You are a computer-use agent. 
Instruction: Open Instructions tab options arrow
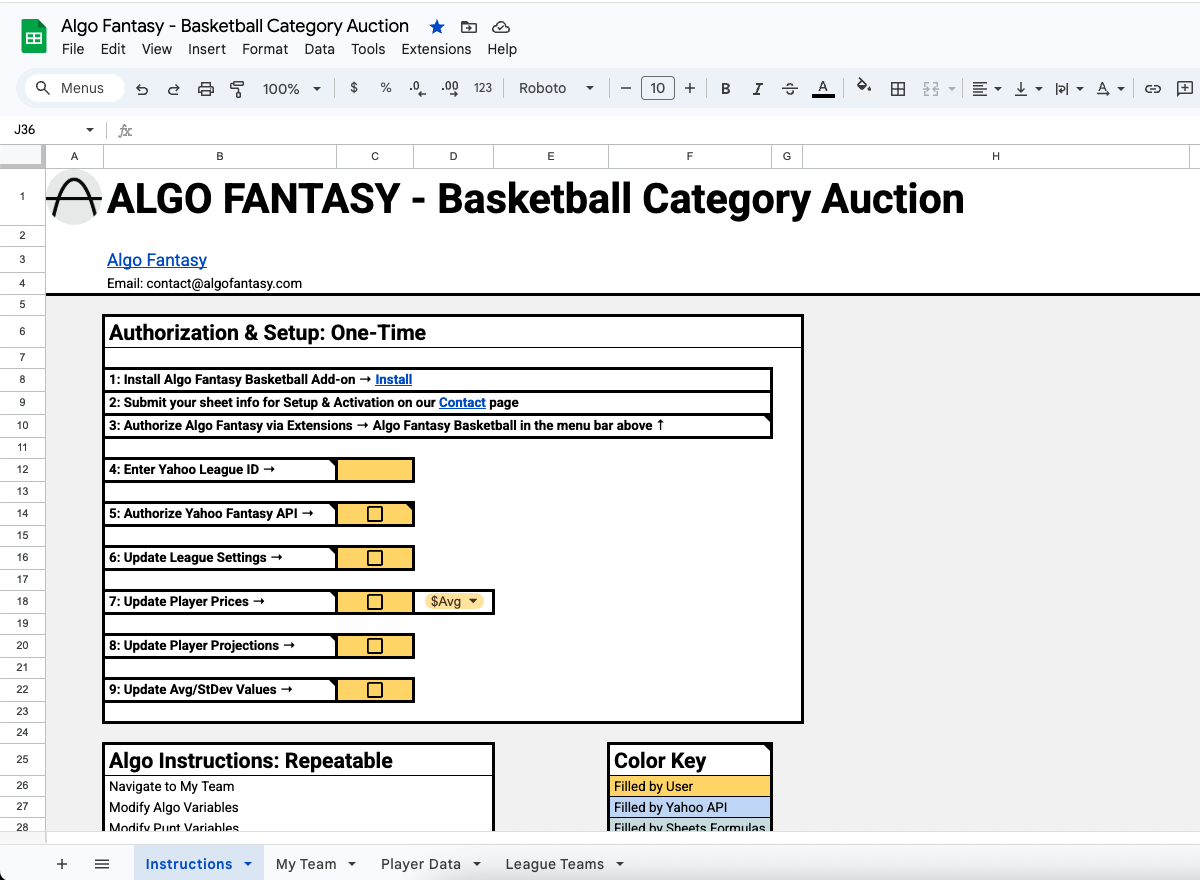[248, 864]
